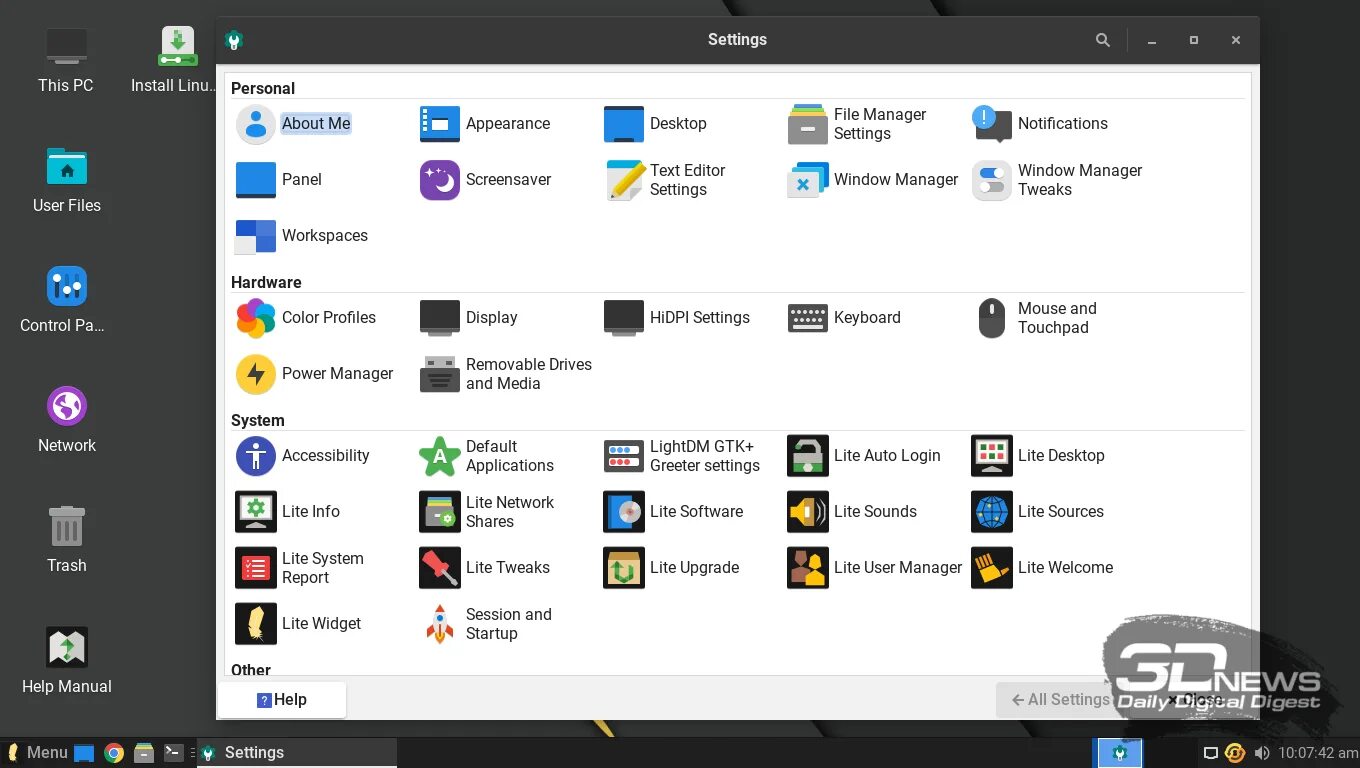
Task: Open LightDM GTK+ Greeter settings icon
Action: point(624,456)
